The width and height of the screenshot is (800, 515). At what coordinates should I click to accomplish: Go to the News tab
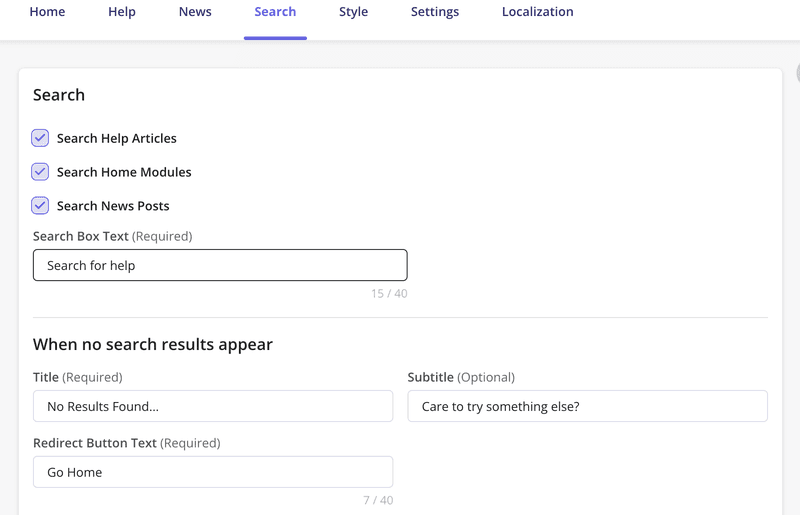(195, 12)
